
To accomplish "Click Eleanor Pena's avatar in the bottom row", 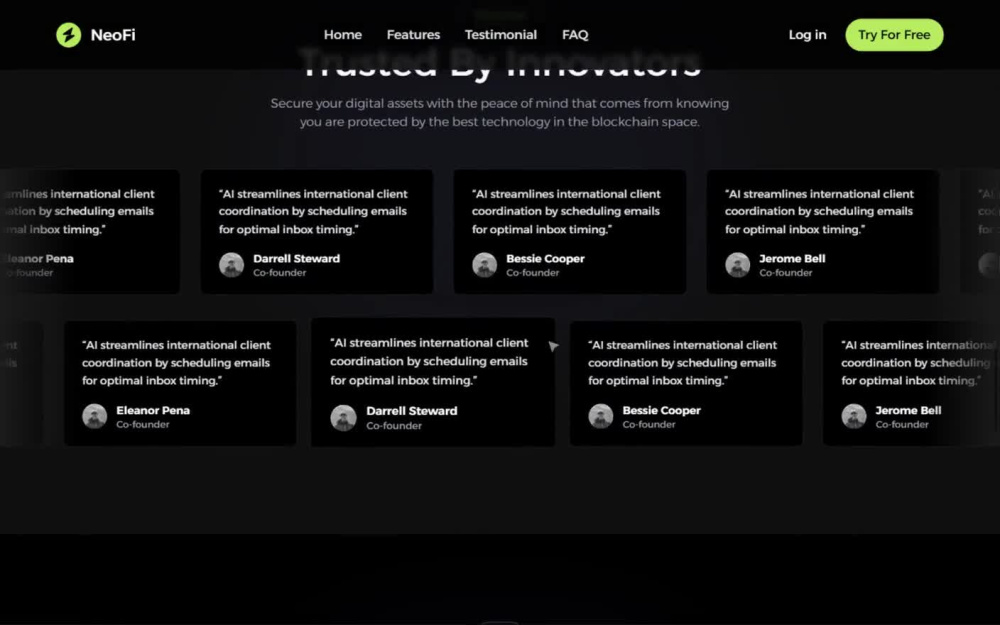I will [94, 416].
